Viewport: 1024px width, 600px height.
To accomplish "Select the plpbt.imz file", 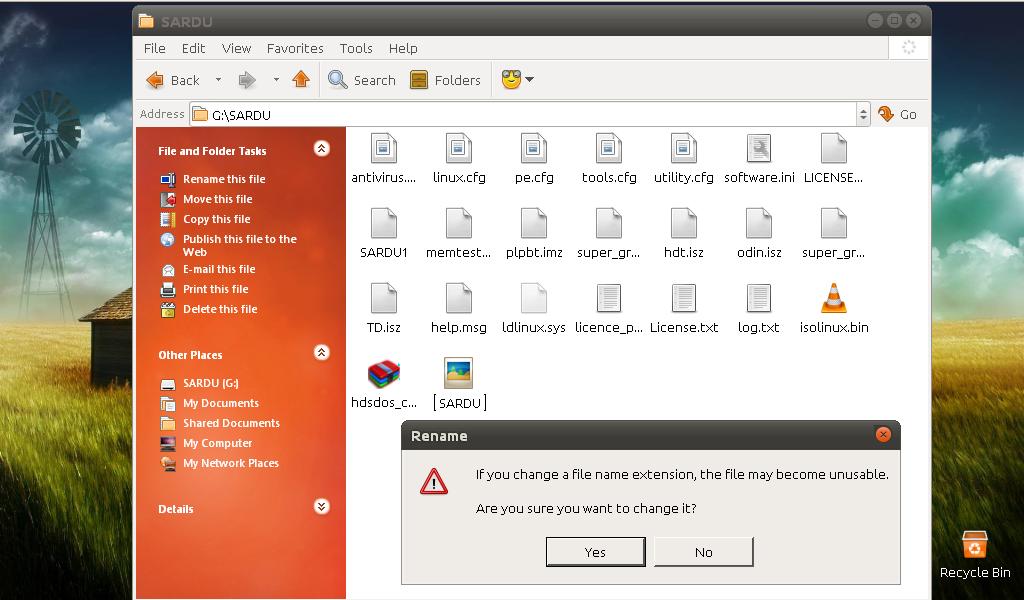I will click(x=534, y=234).
